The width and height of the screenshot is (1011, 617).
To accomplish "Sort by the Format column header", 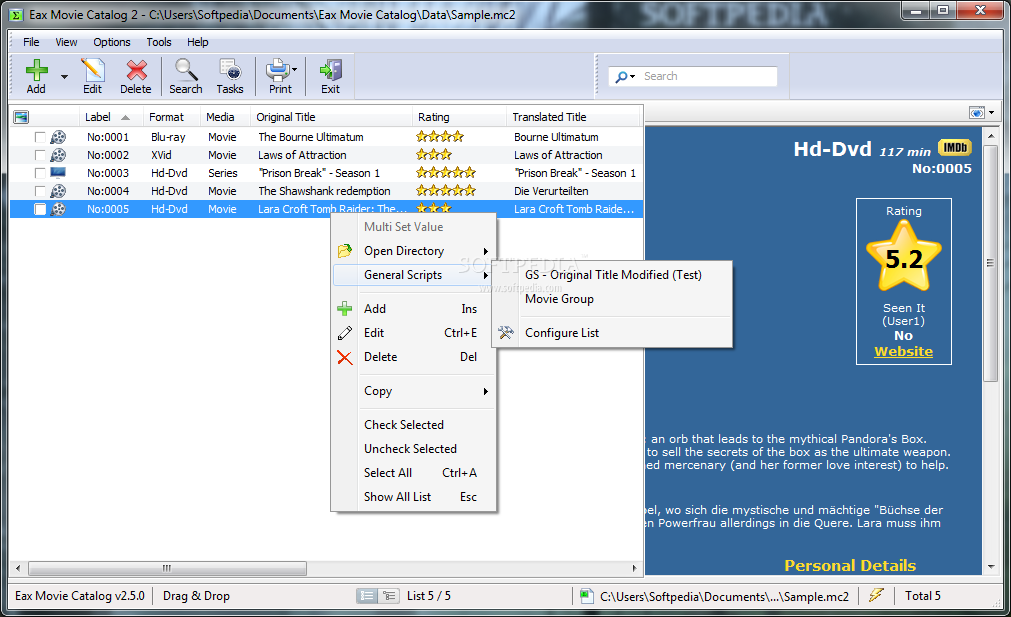I will click(172, 117).
